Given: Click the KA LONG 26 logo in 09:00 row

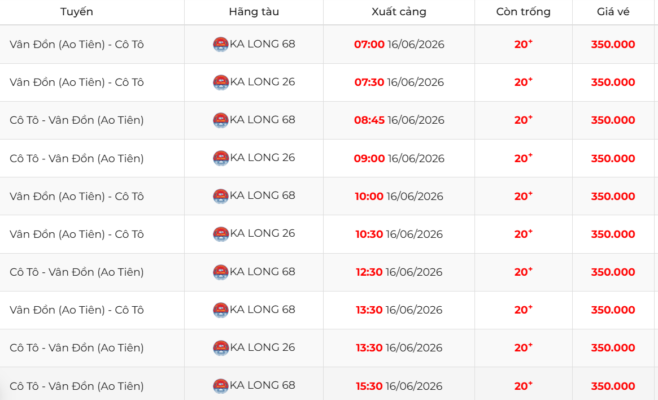Looking at the screenshot, I should (221, 158).
